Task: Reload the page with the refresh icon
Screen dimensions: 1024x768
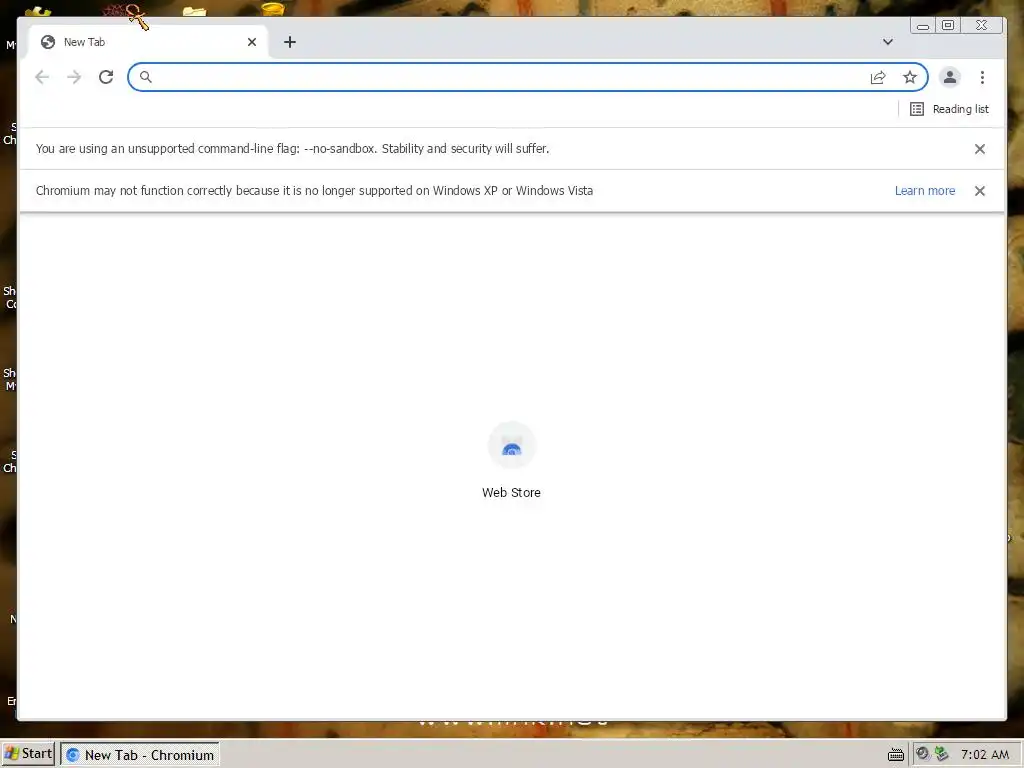Action: click(x=106, y=77)
